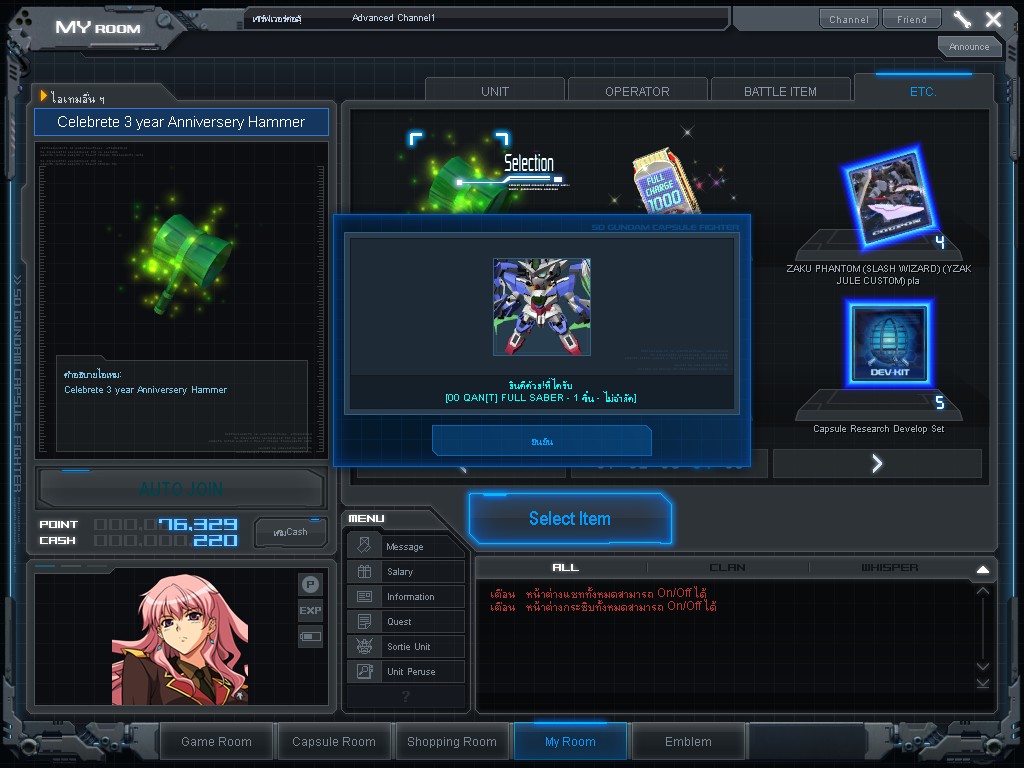The width and height of the screenshot is (1024, 768).
Task: Click the pink-haired operator portrait
Action: [180, 639]
